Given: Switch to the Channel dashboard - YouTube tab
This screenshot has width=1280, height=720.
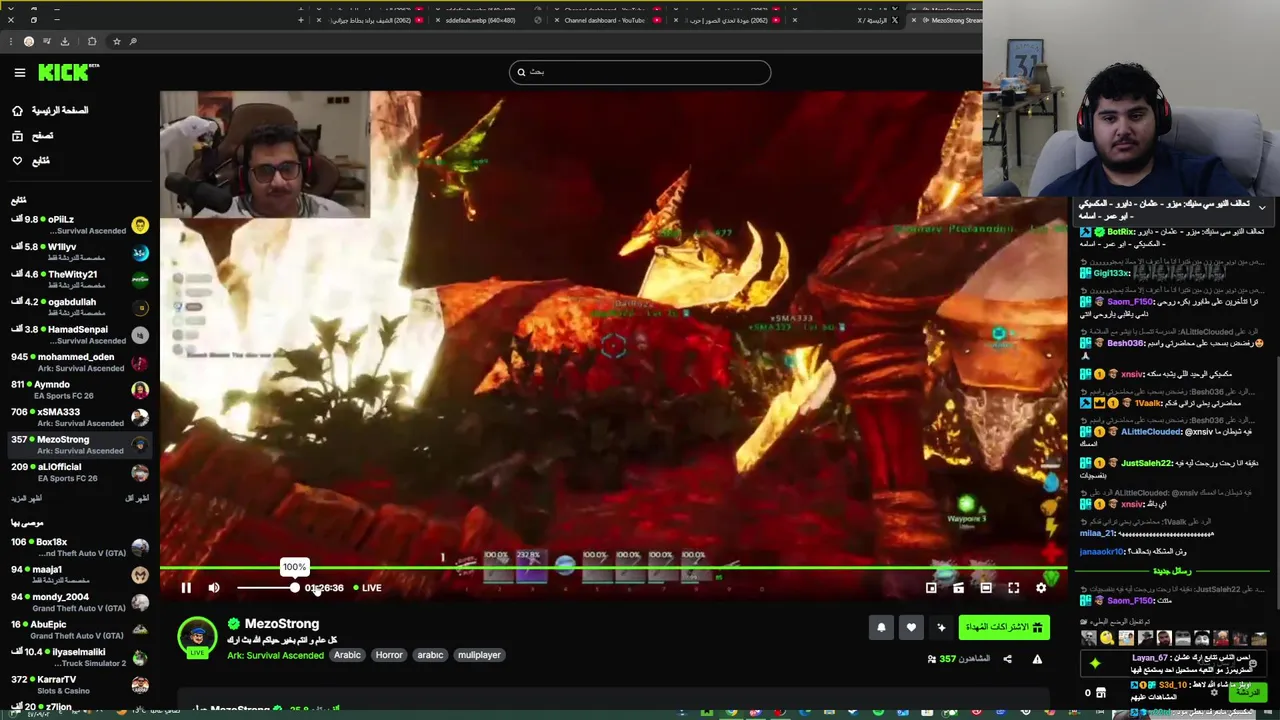Looking at the screenshot, I should (605, 20).
